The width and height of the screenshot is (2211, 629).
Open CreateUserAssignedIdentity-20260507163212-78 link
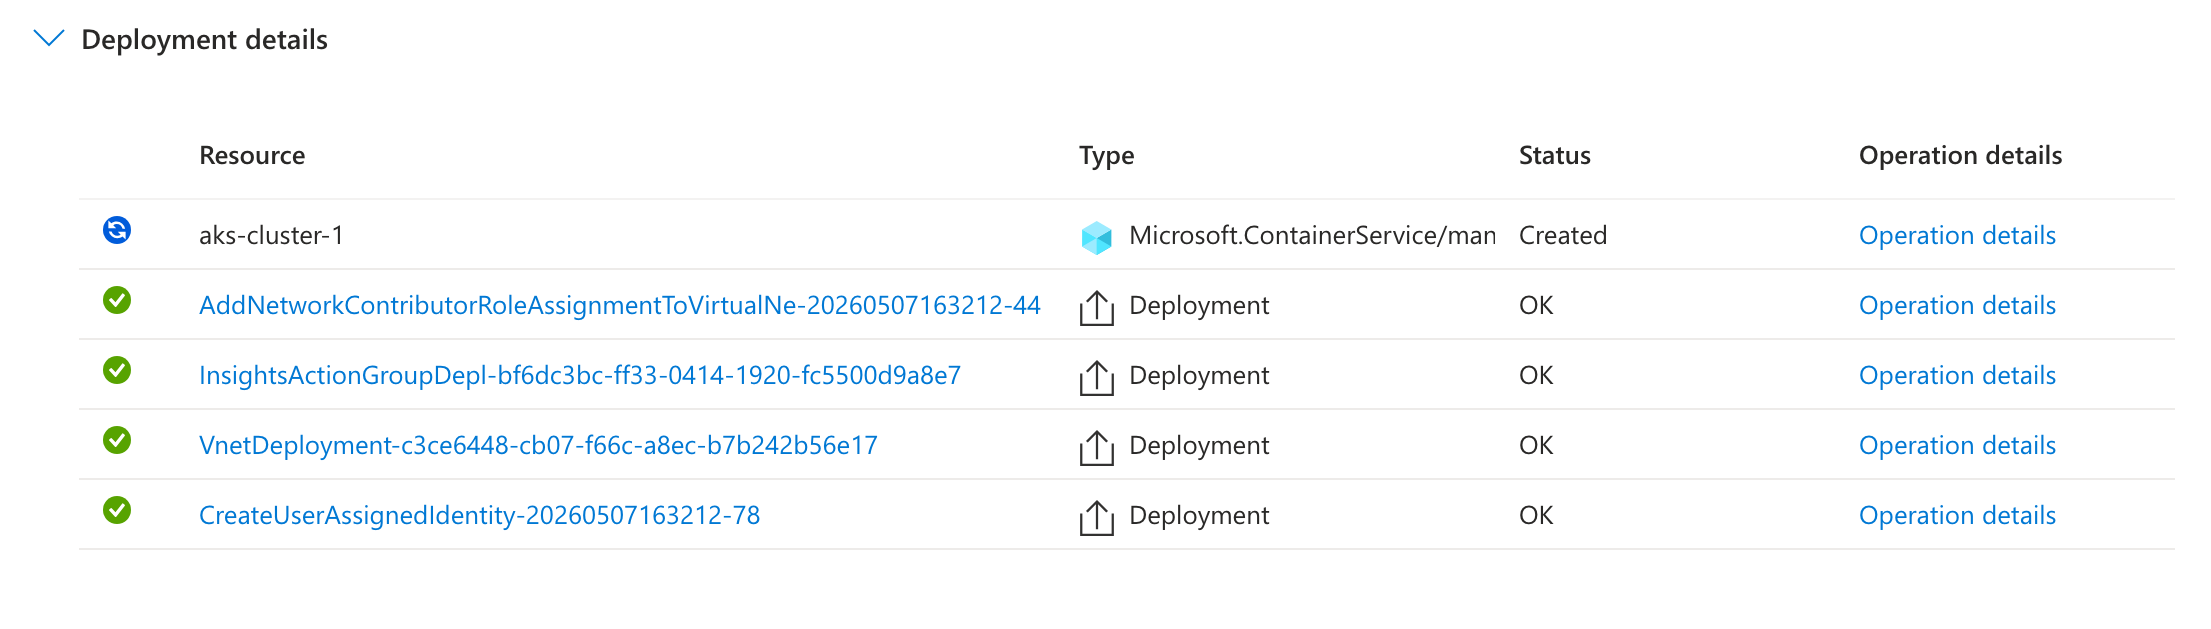click(480, 515)
